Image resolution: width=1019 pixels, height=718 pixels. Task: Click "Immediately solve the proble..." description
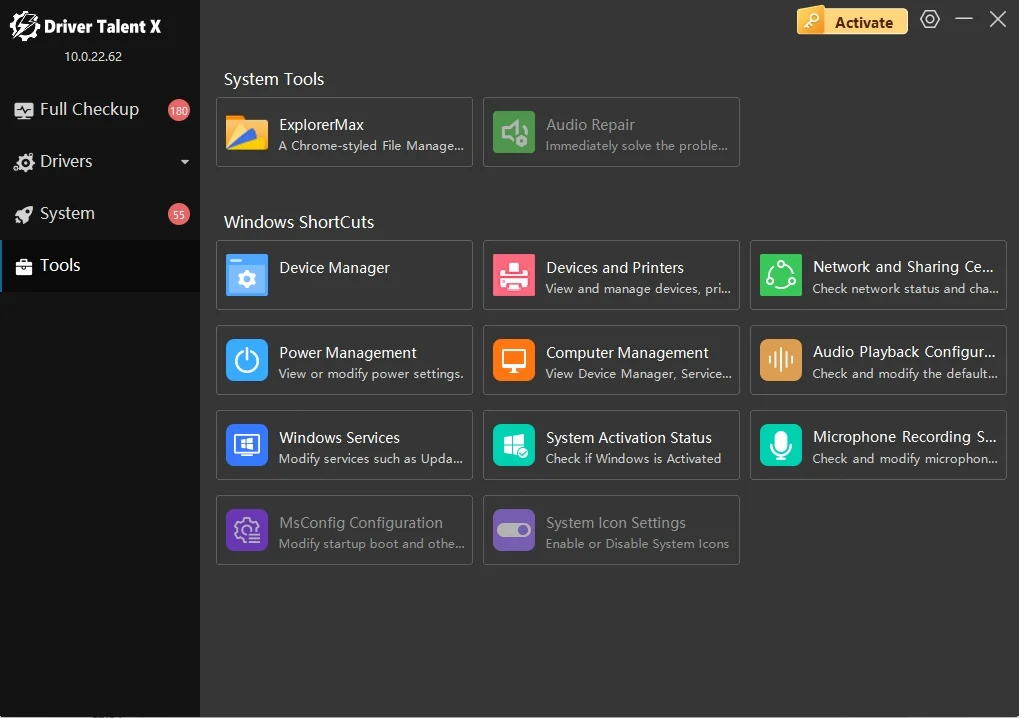636,146
